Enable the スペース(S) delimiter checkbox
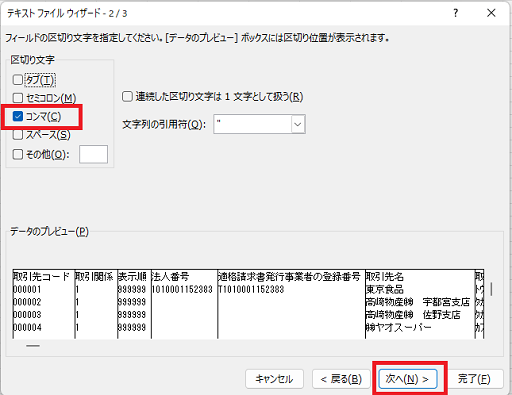 (18, 135)
